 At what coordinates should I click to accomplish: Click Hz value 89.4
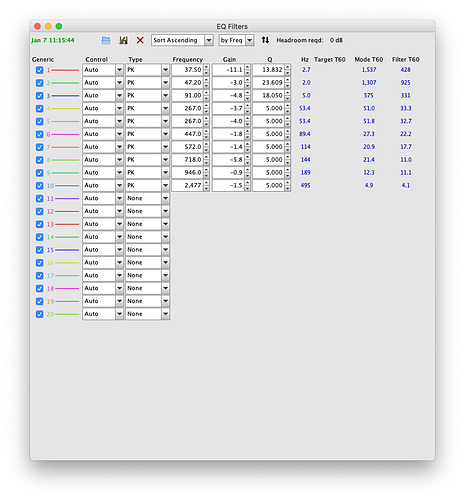[305, 134]
